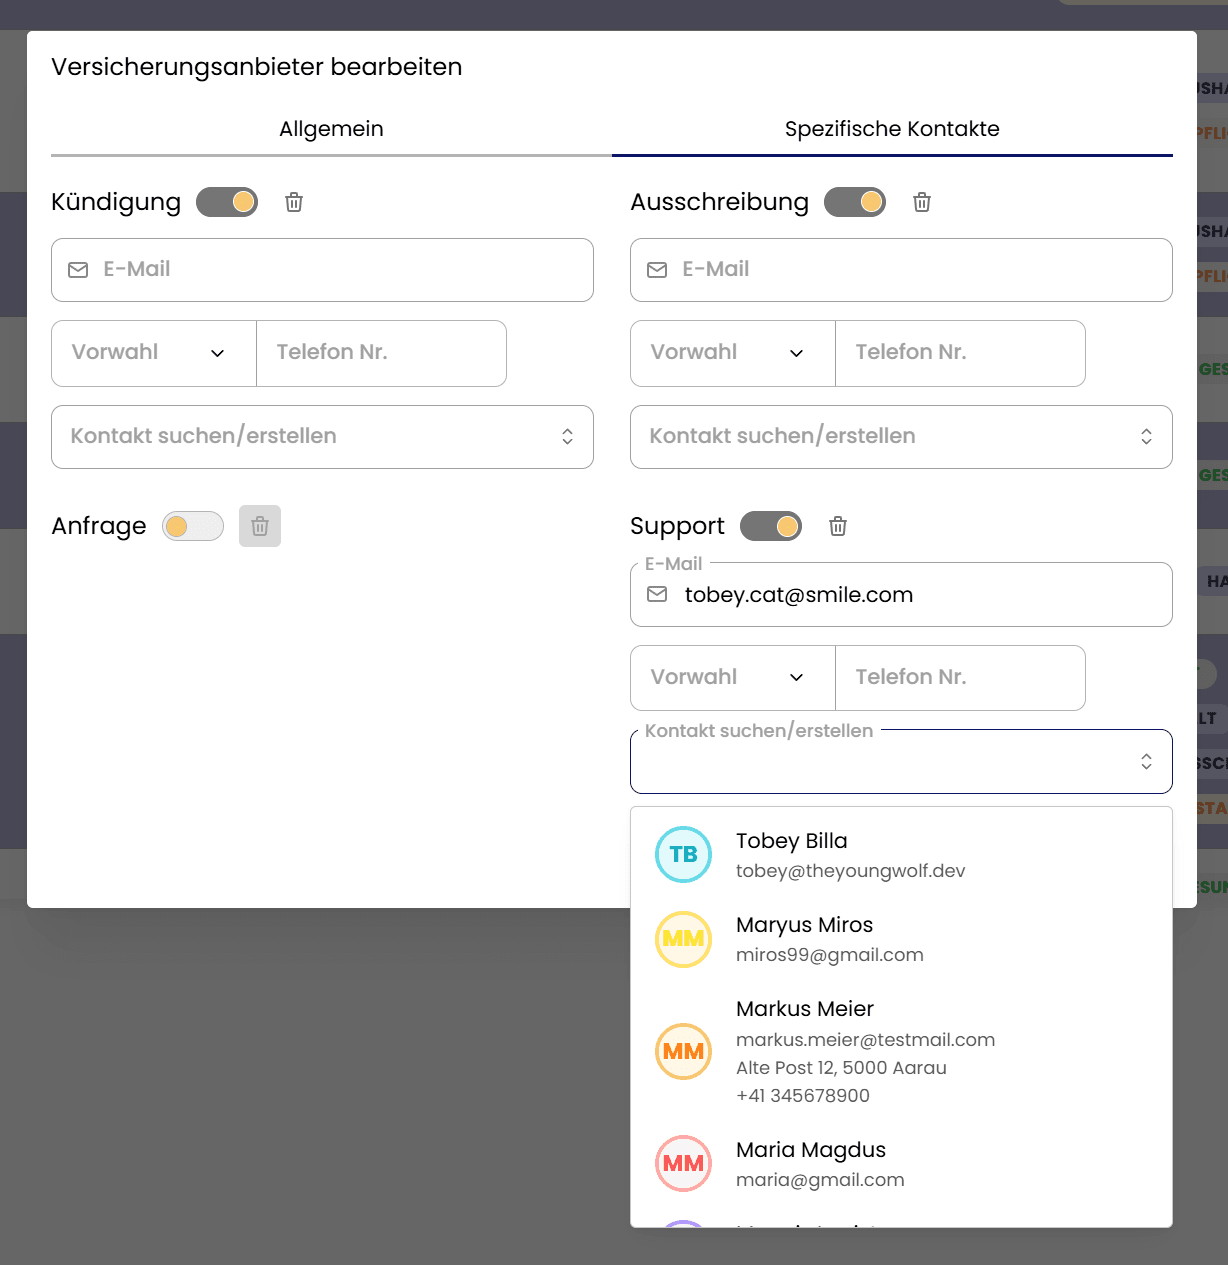Expand the Ausschreibung Kontakt suchen/erstellen combo box
The width and height of the screenshot is (1228, 1265).
pos(901,437)
